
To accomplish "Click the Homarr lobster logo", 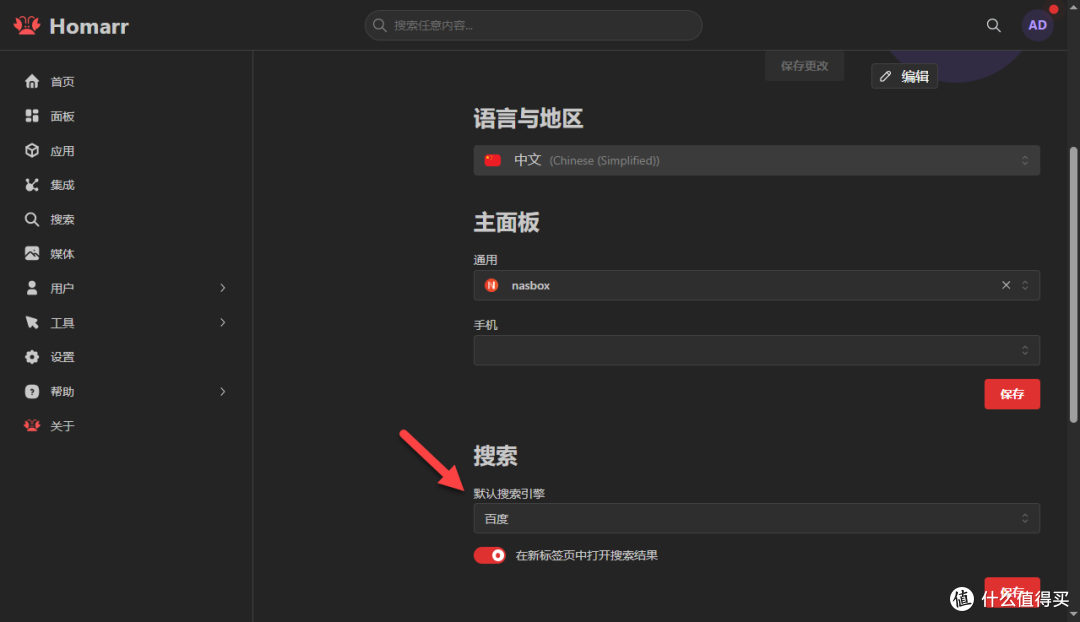I will [x=27, y=25].
